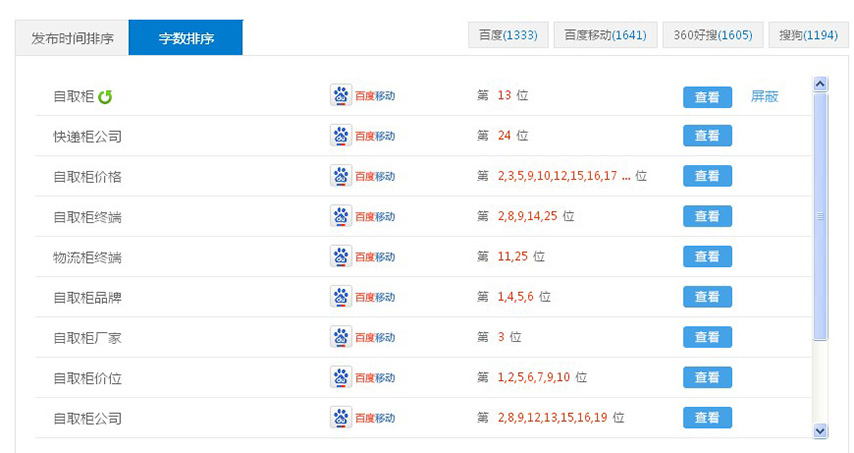Viewport: 854px width, 453px height.
Task: Click the ranking value 24
Action: pos(504,136)
